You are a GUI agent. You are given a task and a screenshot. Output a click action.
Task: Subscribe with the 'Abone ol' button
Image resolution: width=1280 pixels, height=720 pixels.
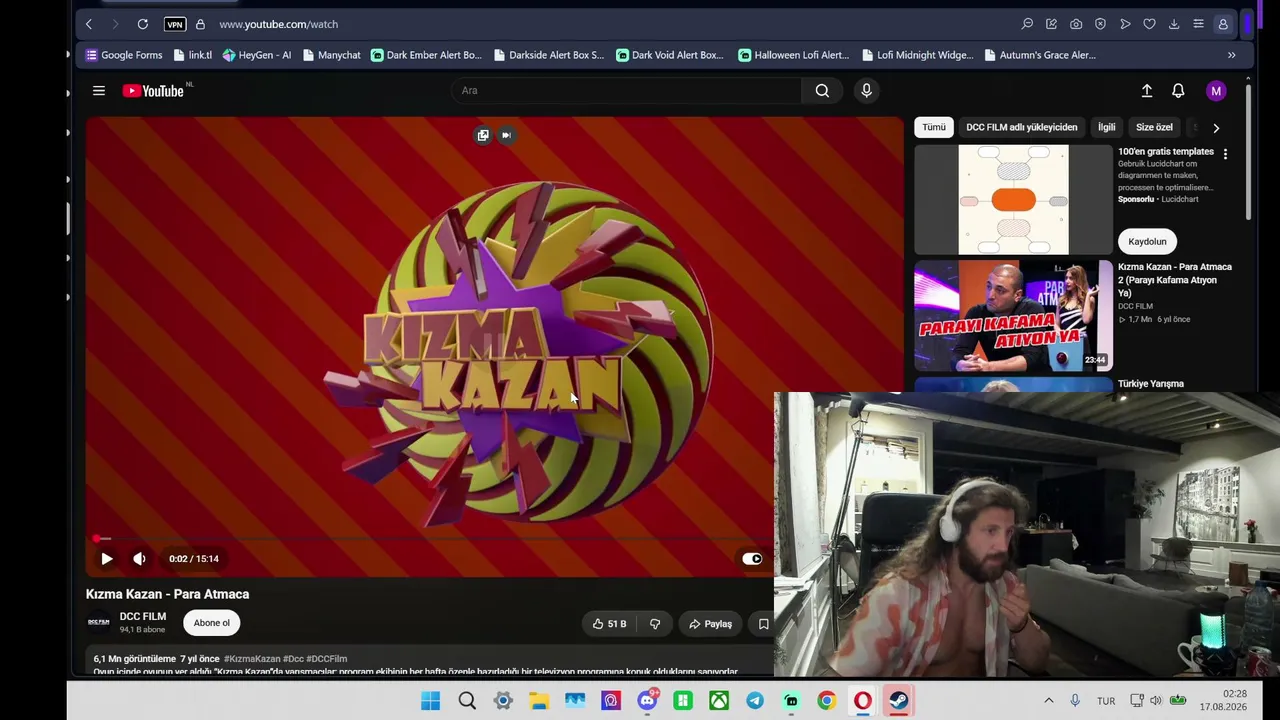tap(212, 623)
